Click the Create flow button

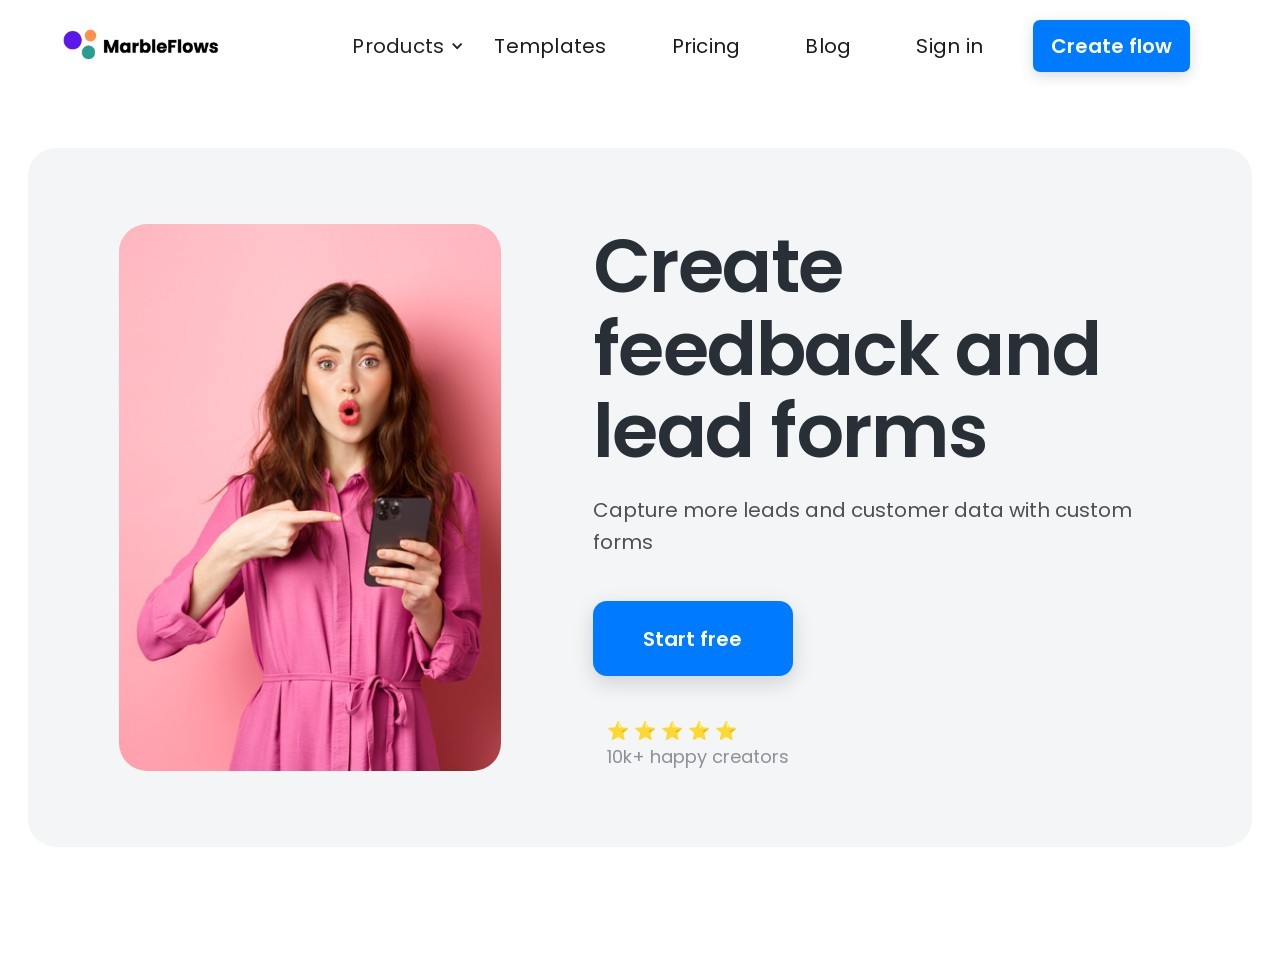point(1111,46)
